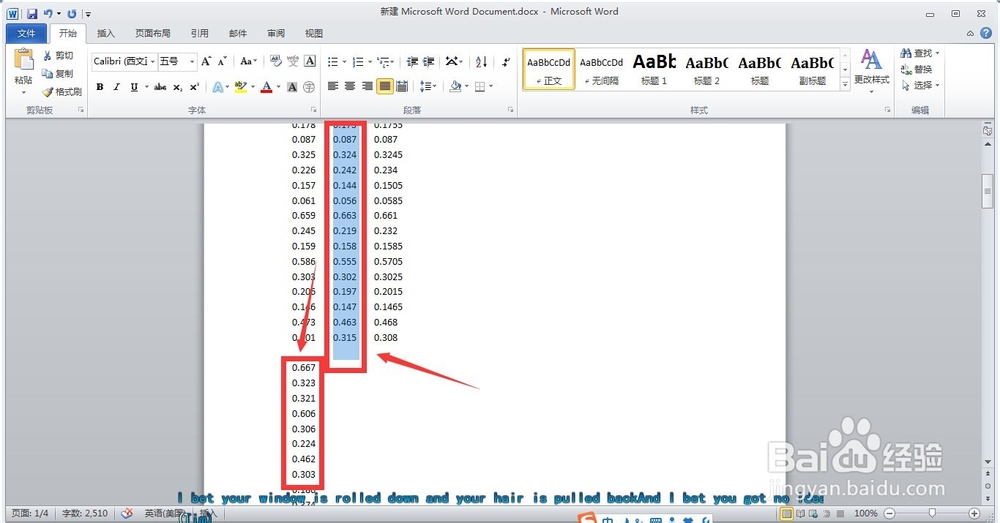Toggle Character Shading
Screen dimensions: 1000x523
(x=292, y=87)
